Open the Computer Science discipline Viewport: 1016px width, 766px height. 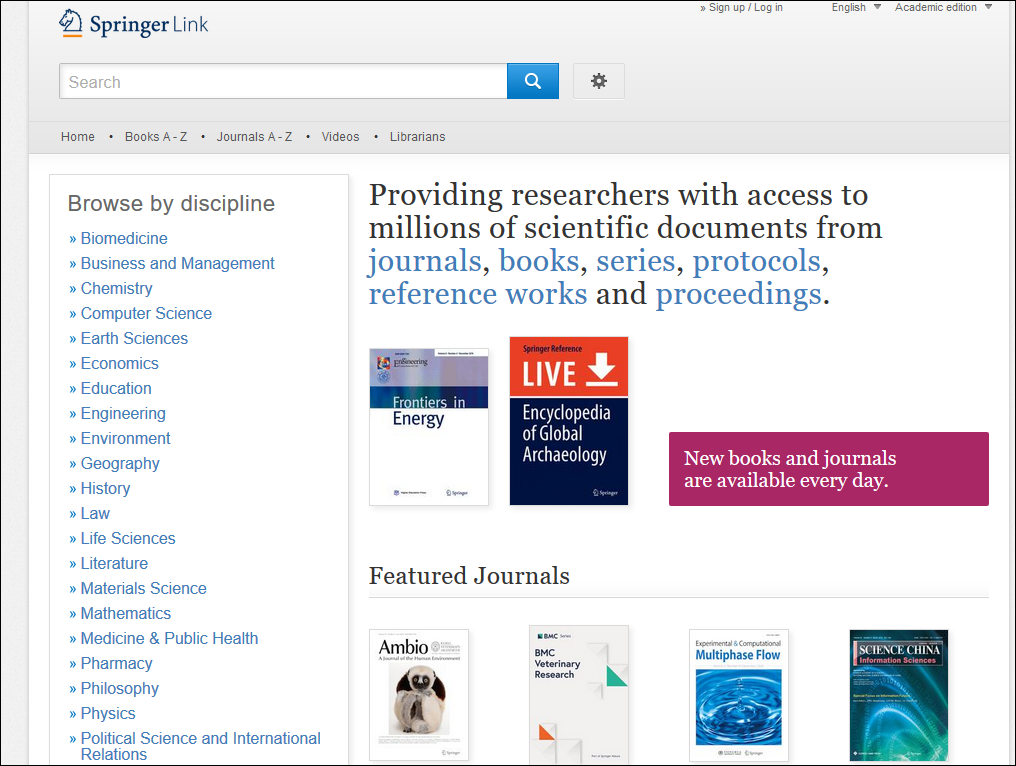(146, 314)
